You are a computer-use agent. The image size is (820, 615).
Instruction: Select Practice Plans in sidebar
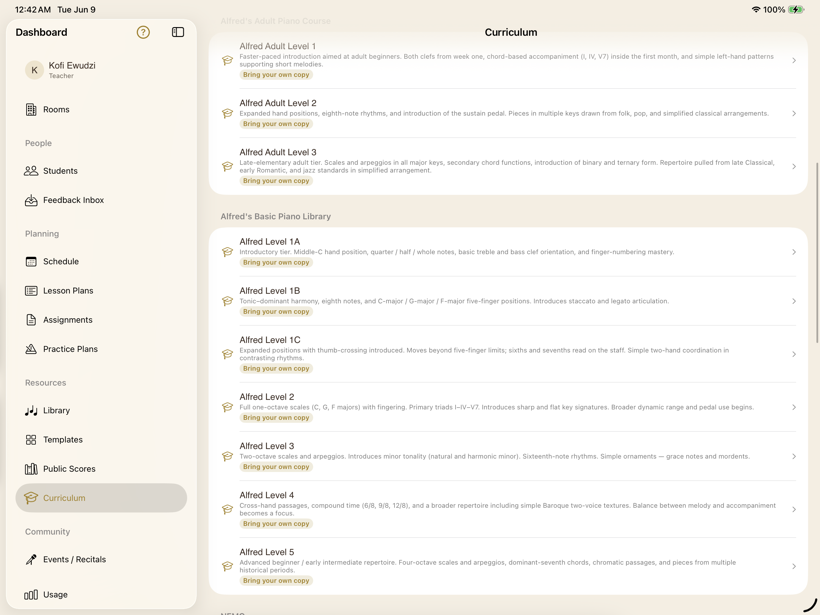101,349
